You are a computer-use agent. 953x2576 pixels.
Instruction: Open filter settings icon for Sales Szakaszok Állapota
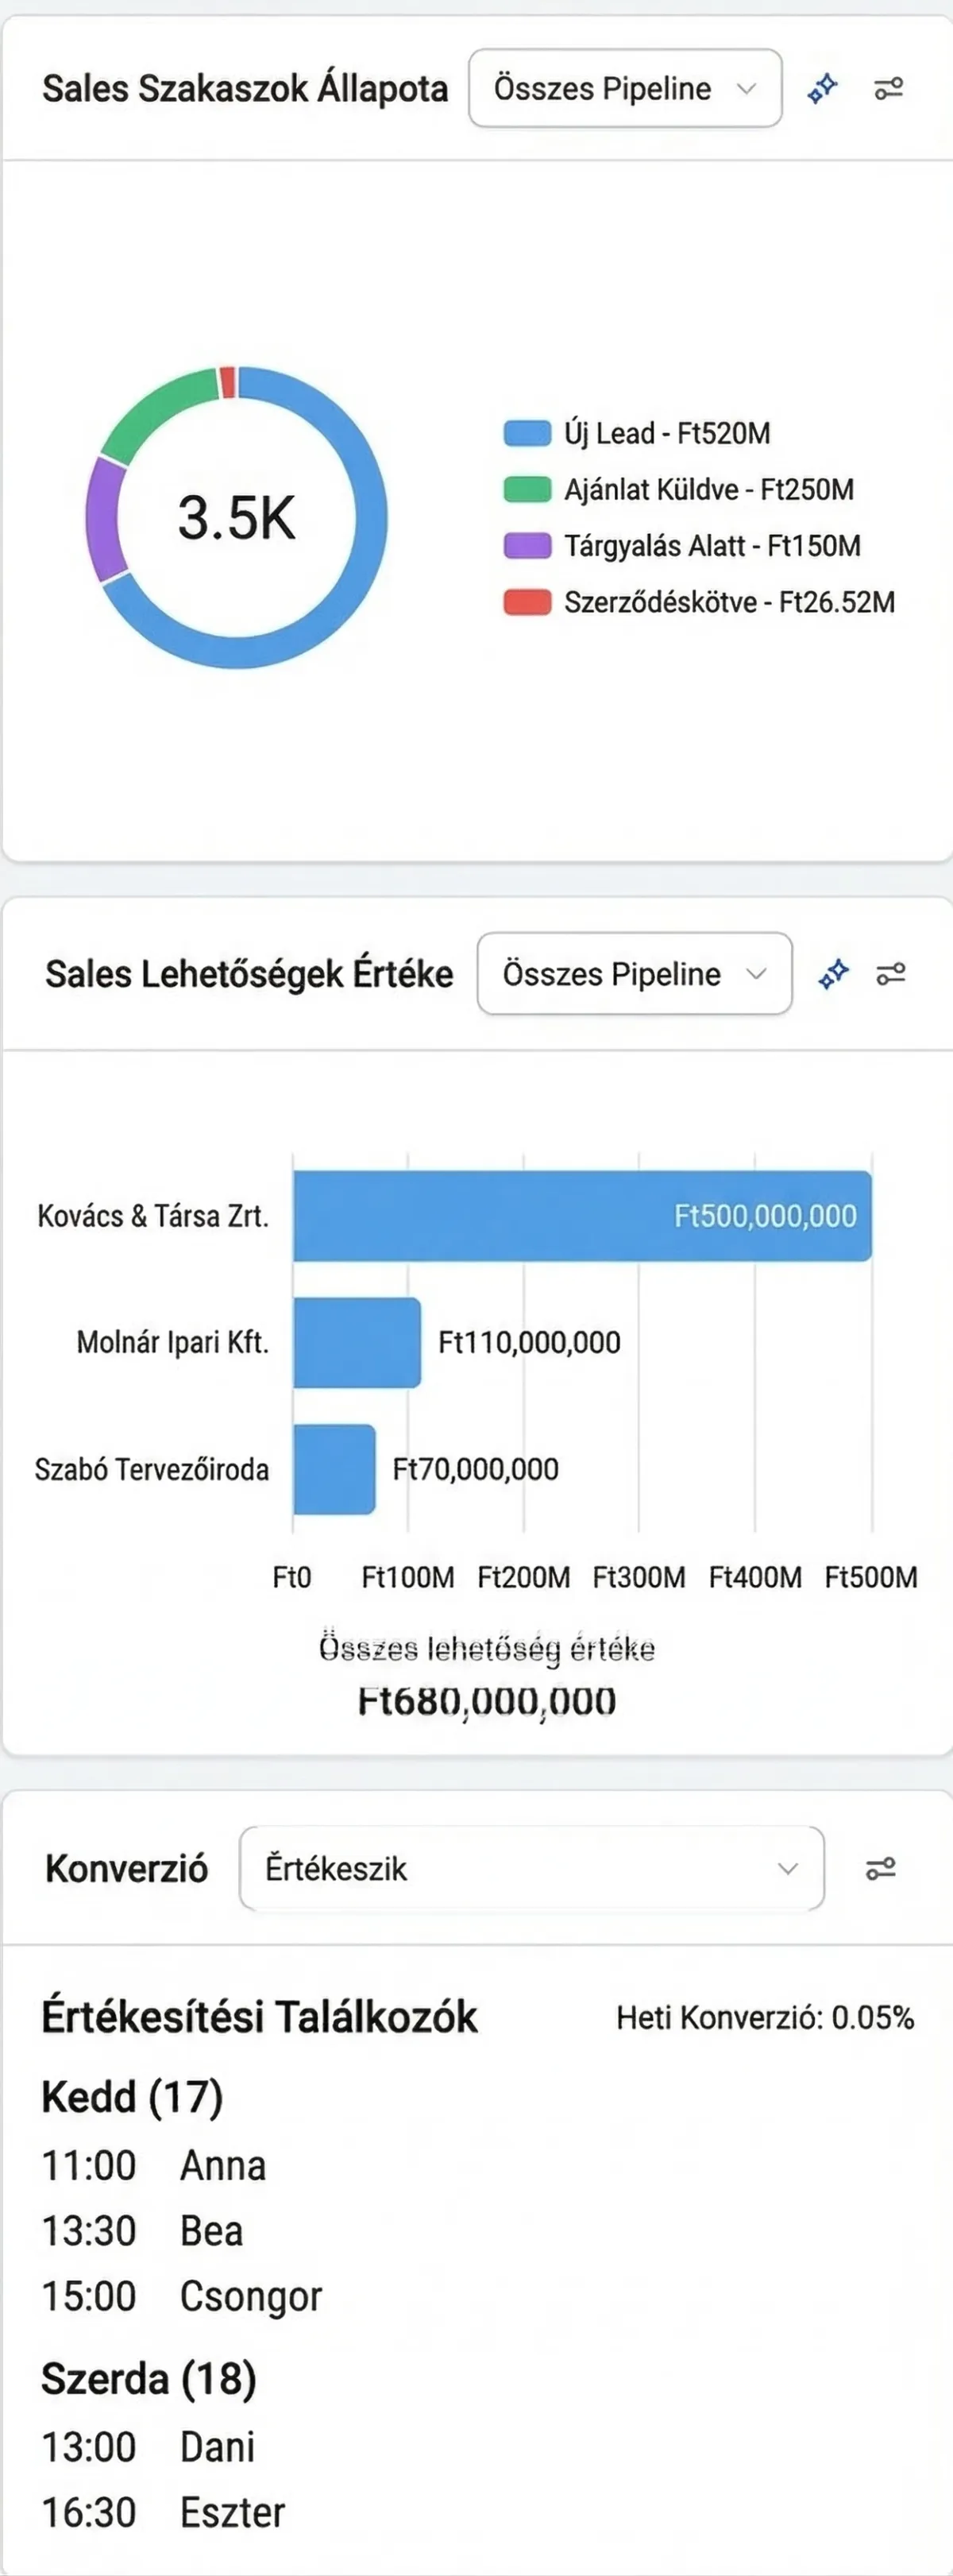[x=889, y=89]
